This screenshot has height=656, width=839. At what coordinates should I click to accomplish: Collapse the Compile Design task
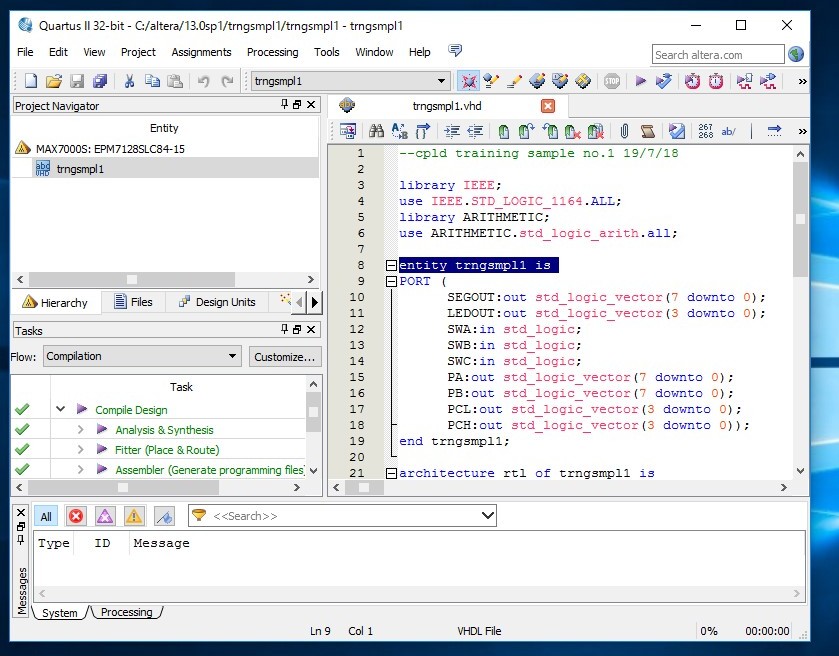tap(60, 409)
